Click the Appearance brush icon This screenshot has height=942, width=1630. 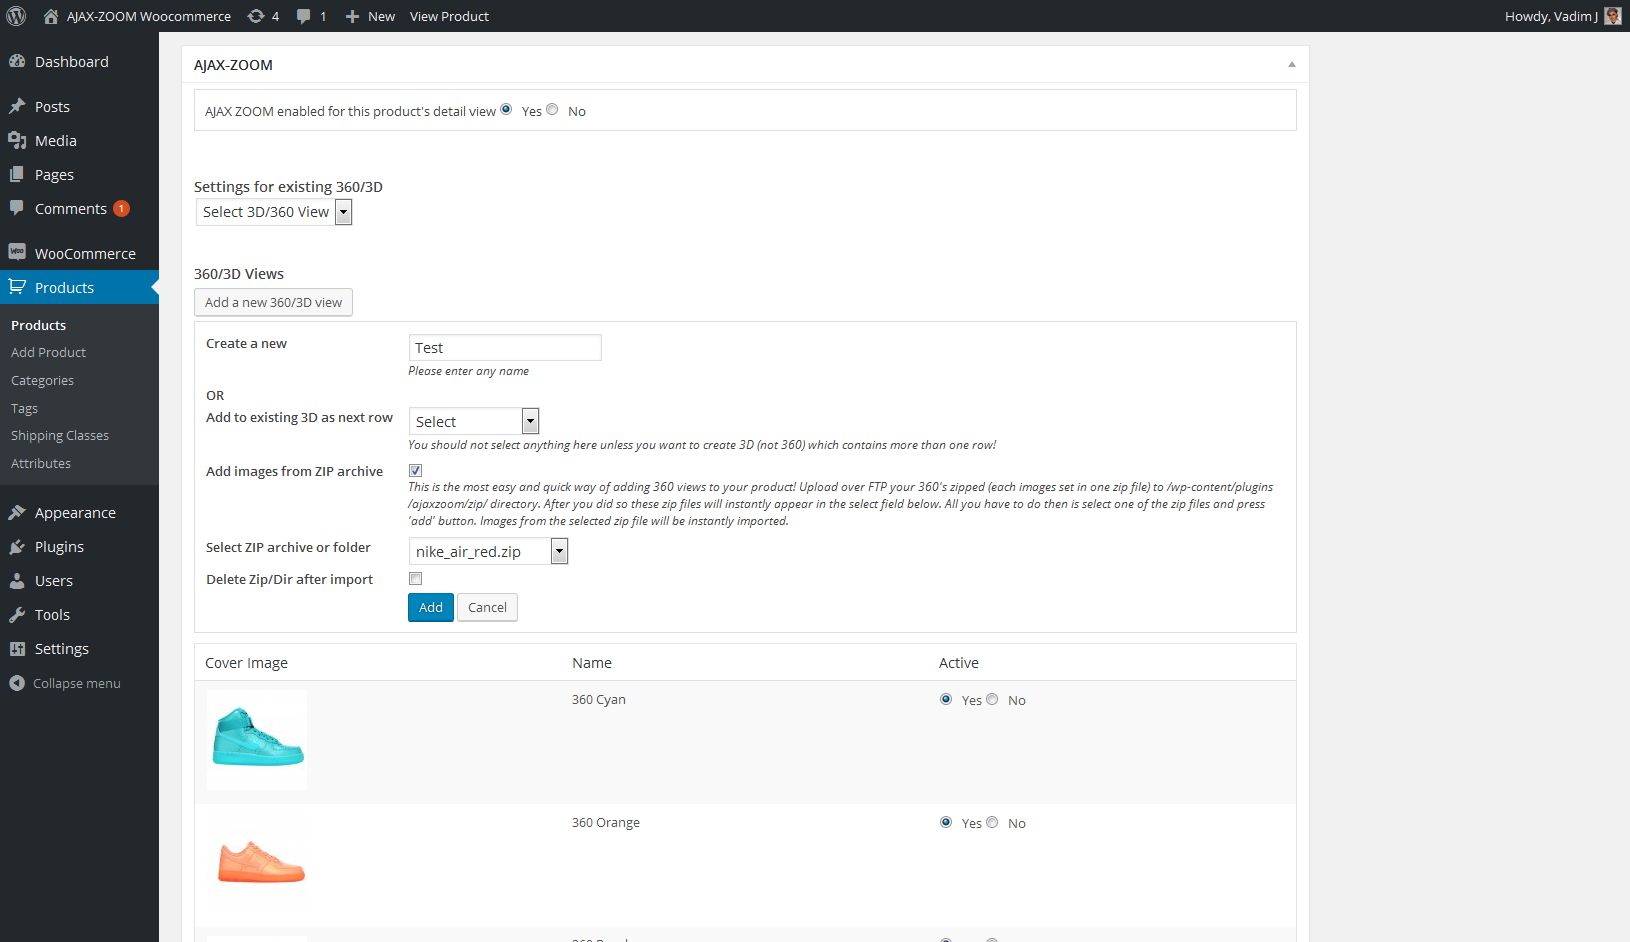[17, 512]
